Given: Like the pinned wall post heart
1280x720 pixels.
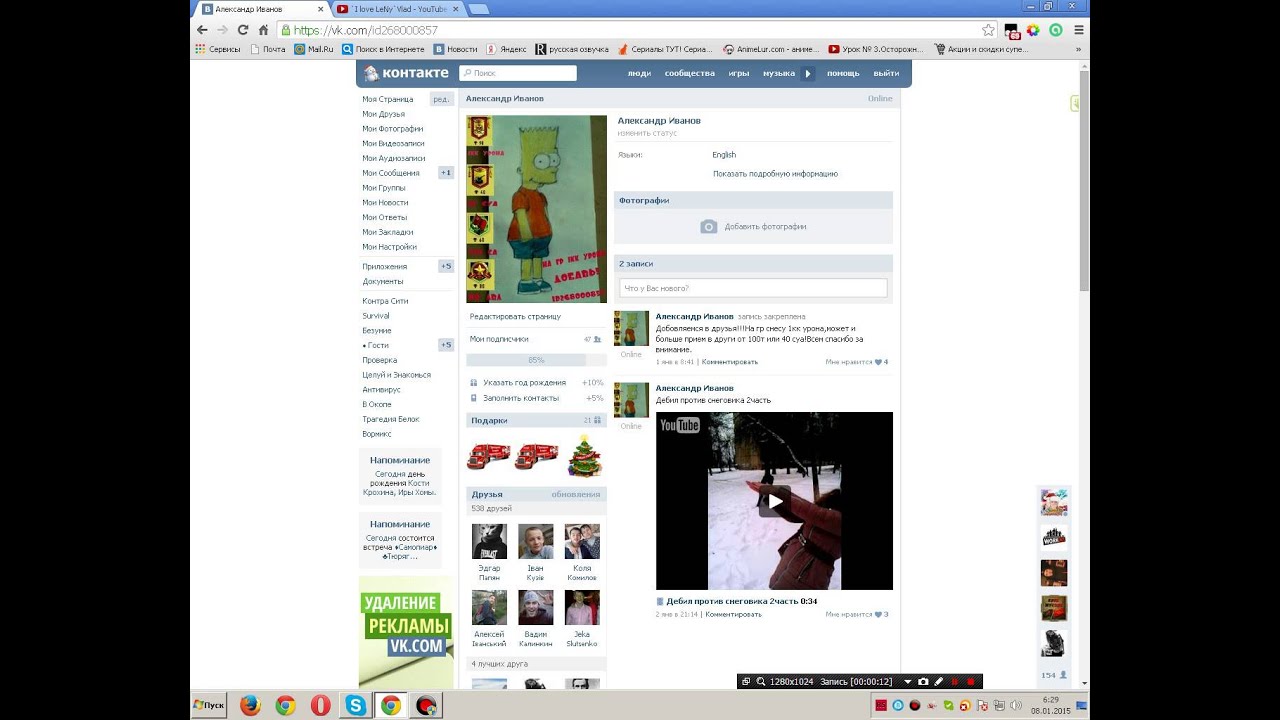Looking at the screenshot, I should [878, 362].
